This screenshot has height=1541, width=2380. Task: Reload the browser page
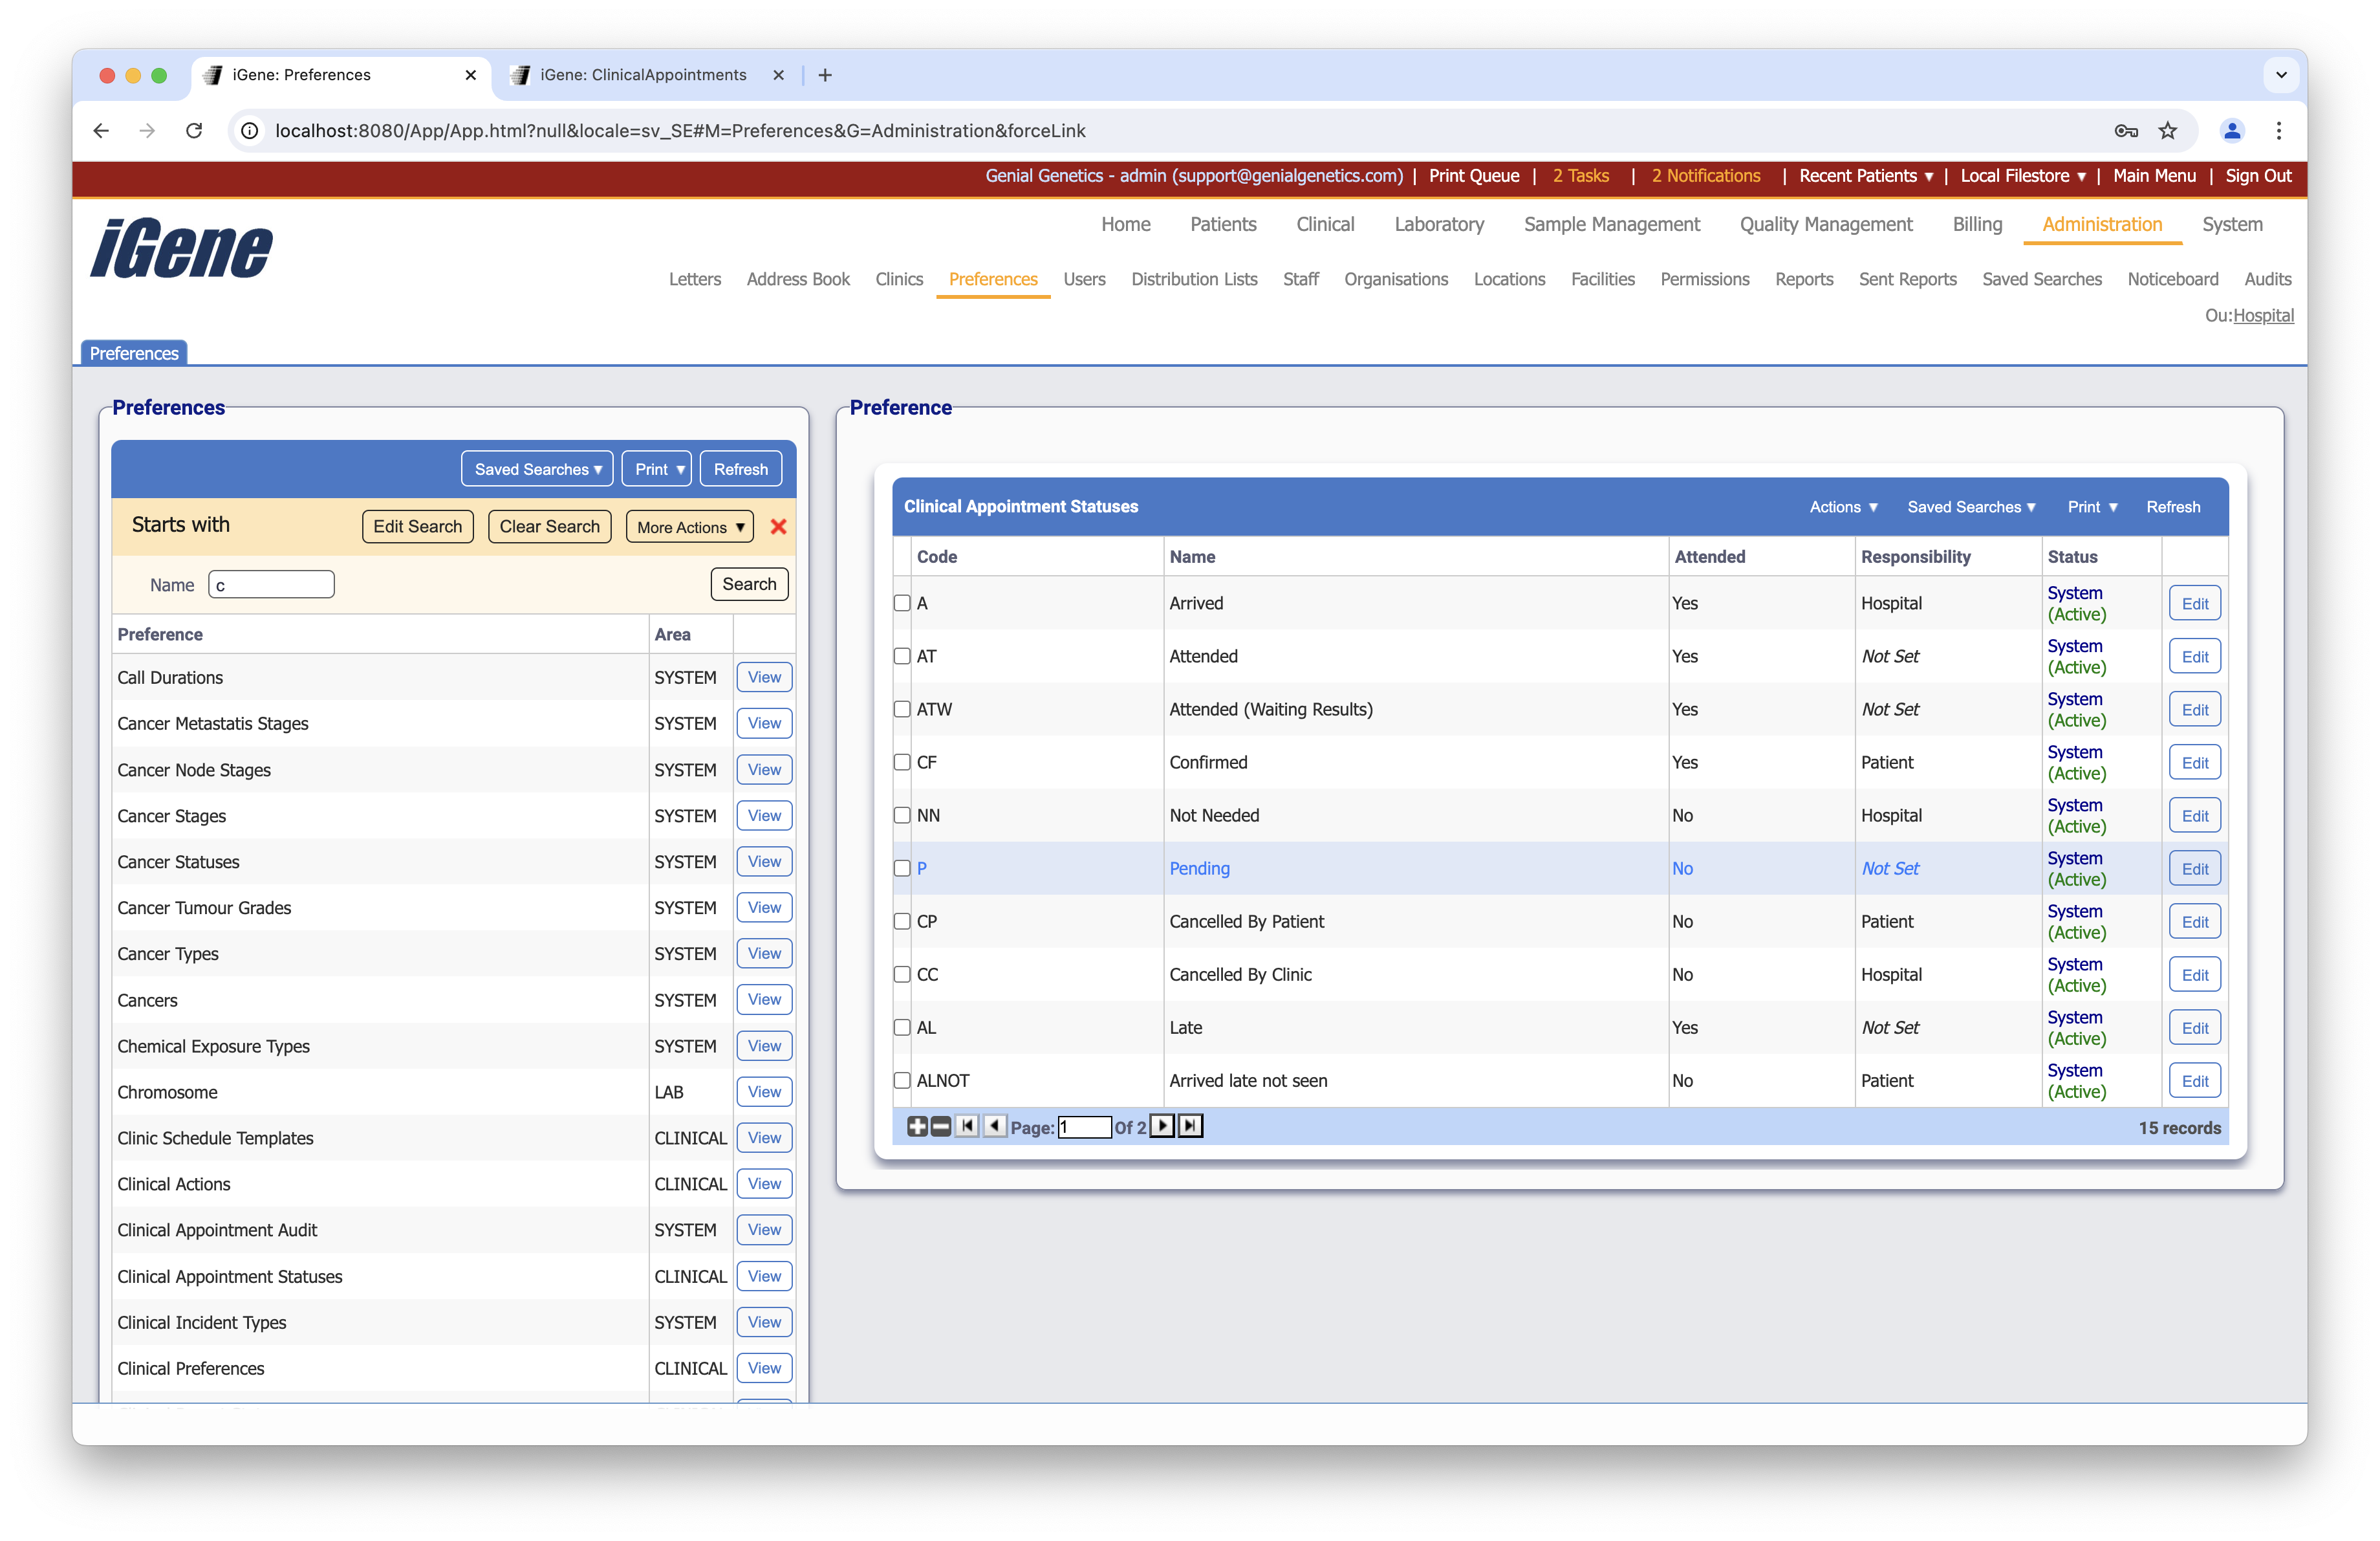point(194,131)
